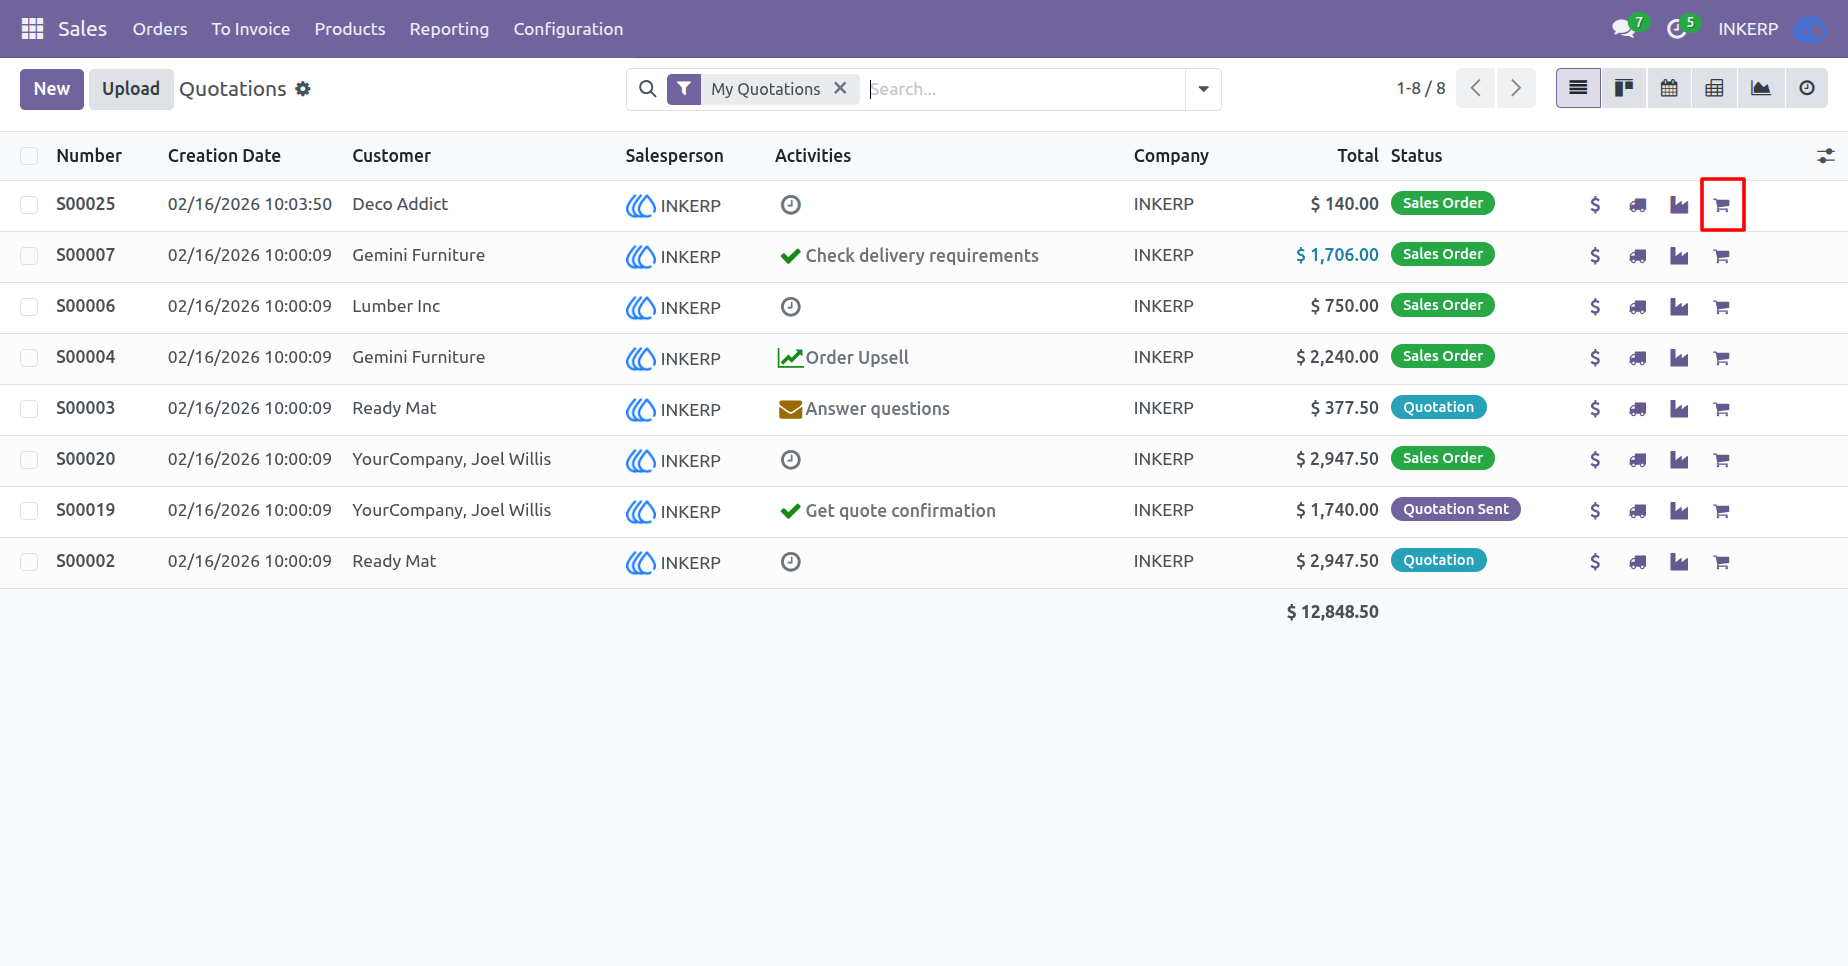Focus the Search input field
Viewport: 1848px width, 966px height.
point(1025,89)
